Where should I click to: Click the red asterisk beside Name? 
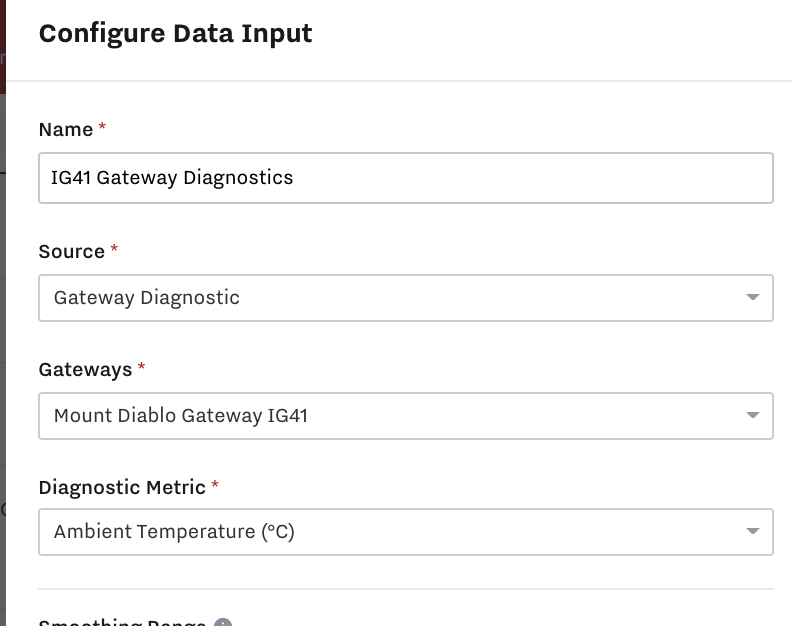(102, 126)
